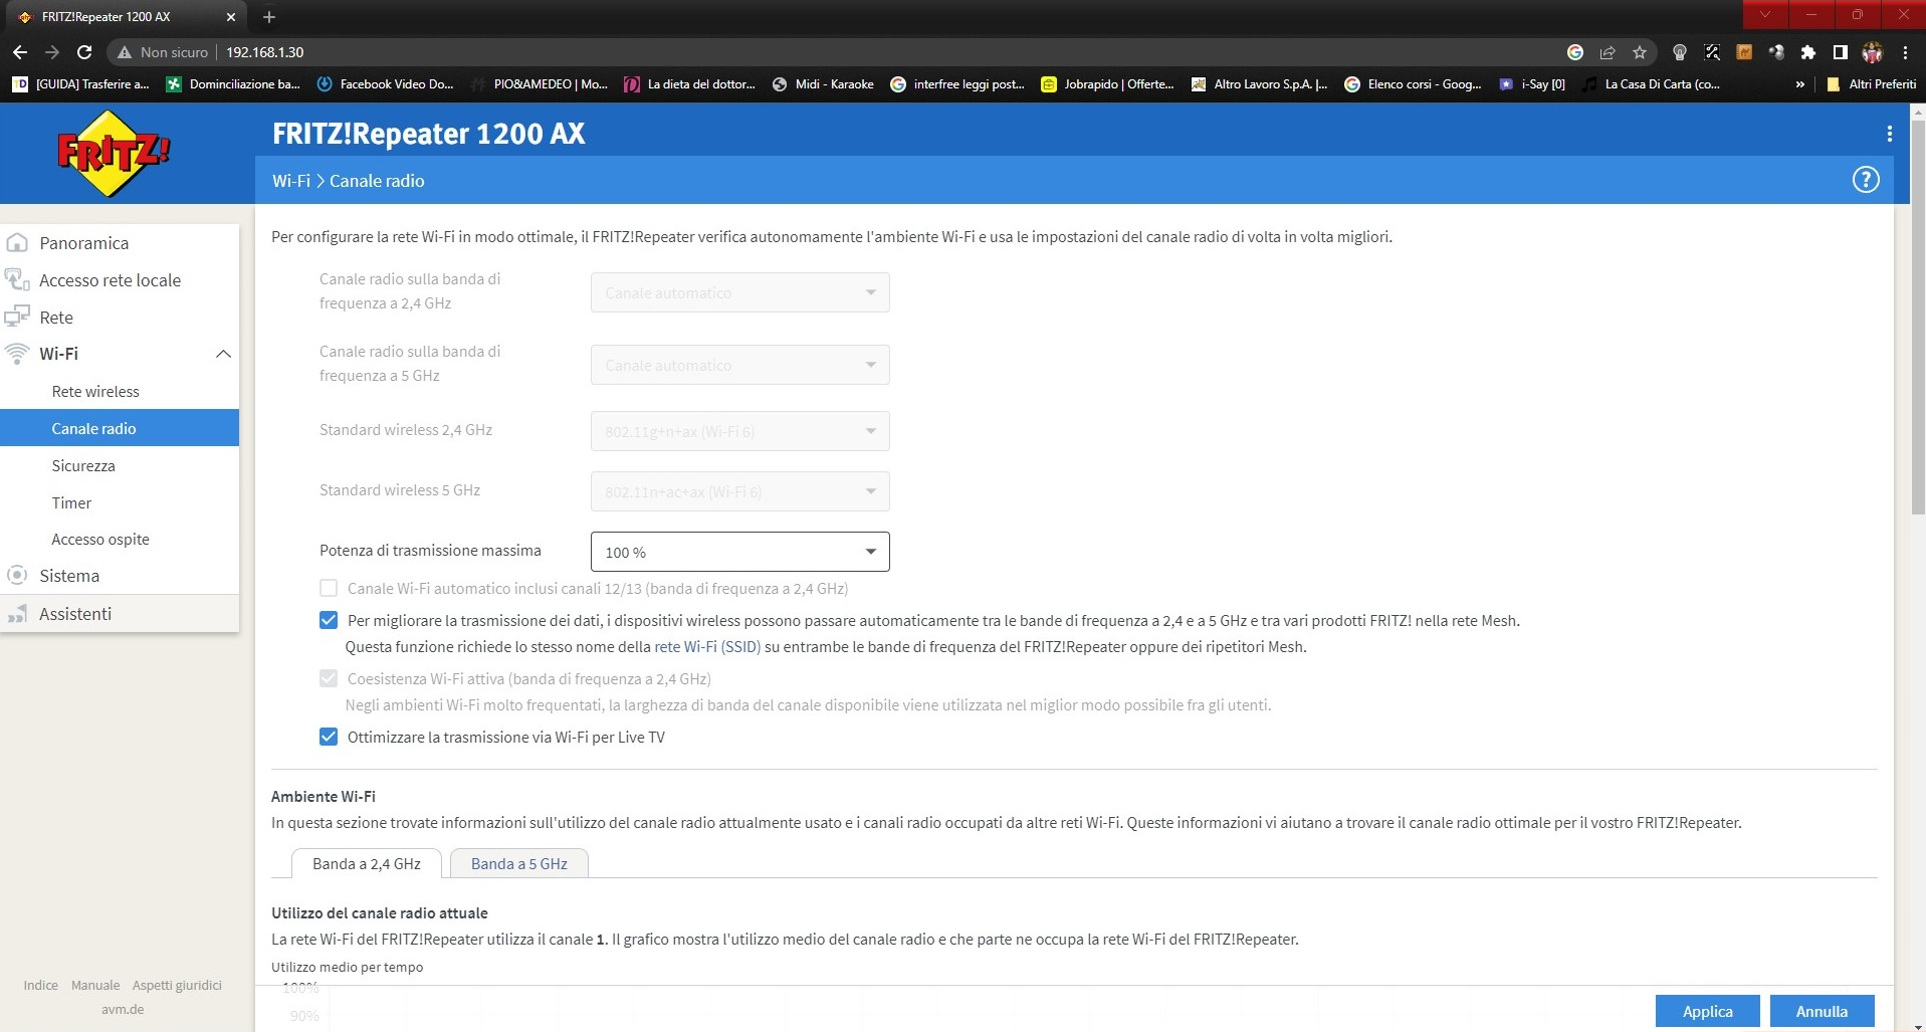This screenshot has height=1032, width=1926.
Task: Click the Panoramica house icon
Action: coord(17,243)
